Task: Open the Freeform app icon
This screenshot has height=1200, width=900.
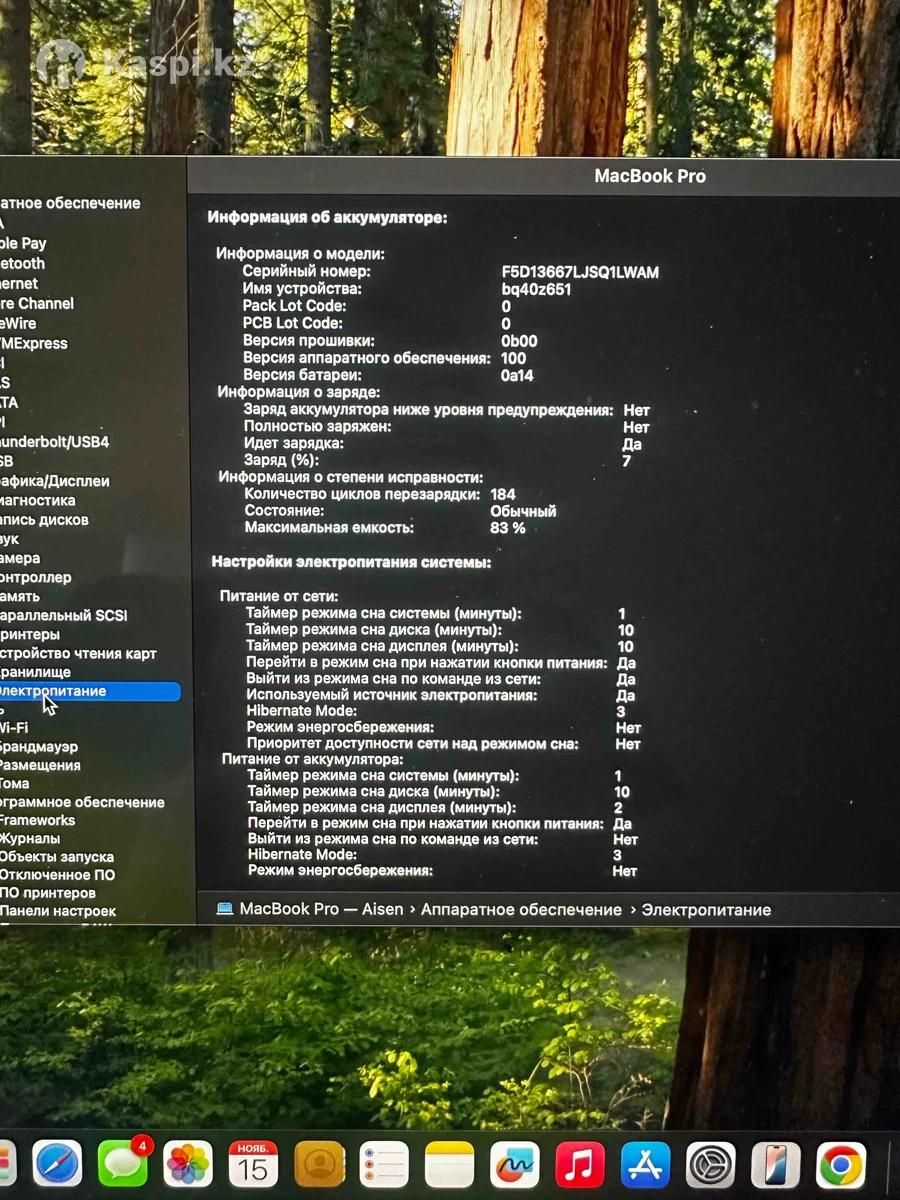Action: (x=515, y=1164)
